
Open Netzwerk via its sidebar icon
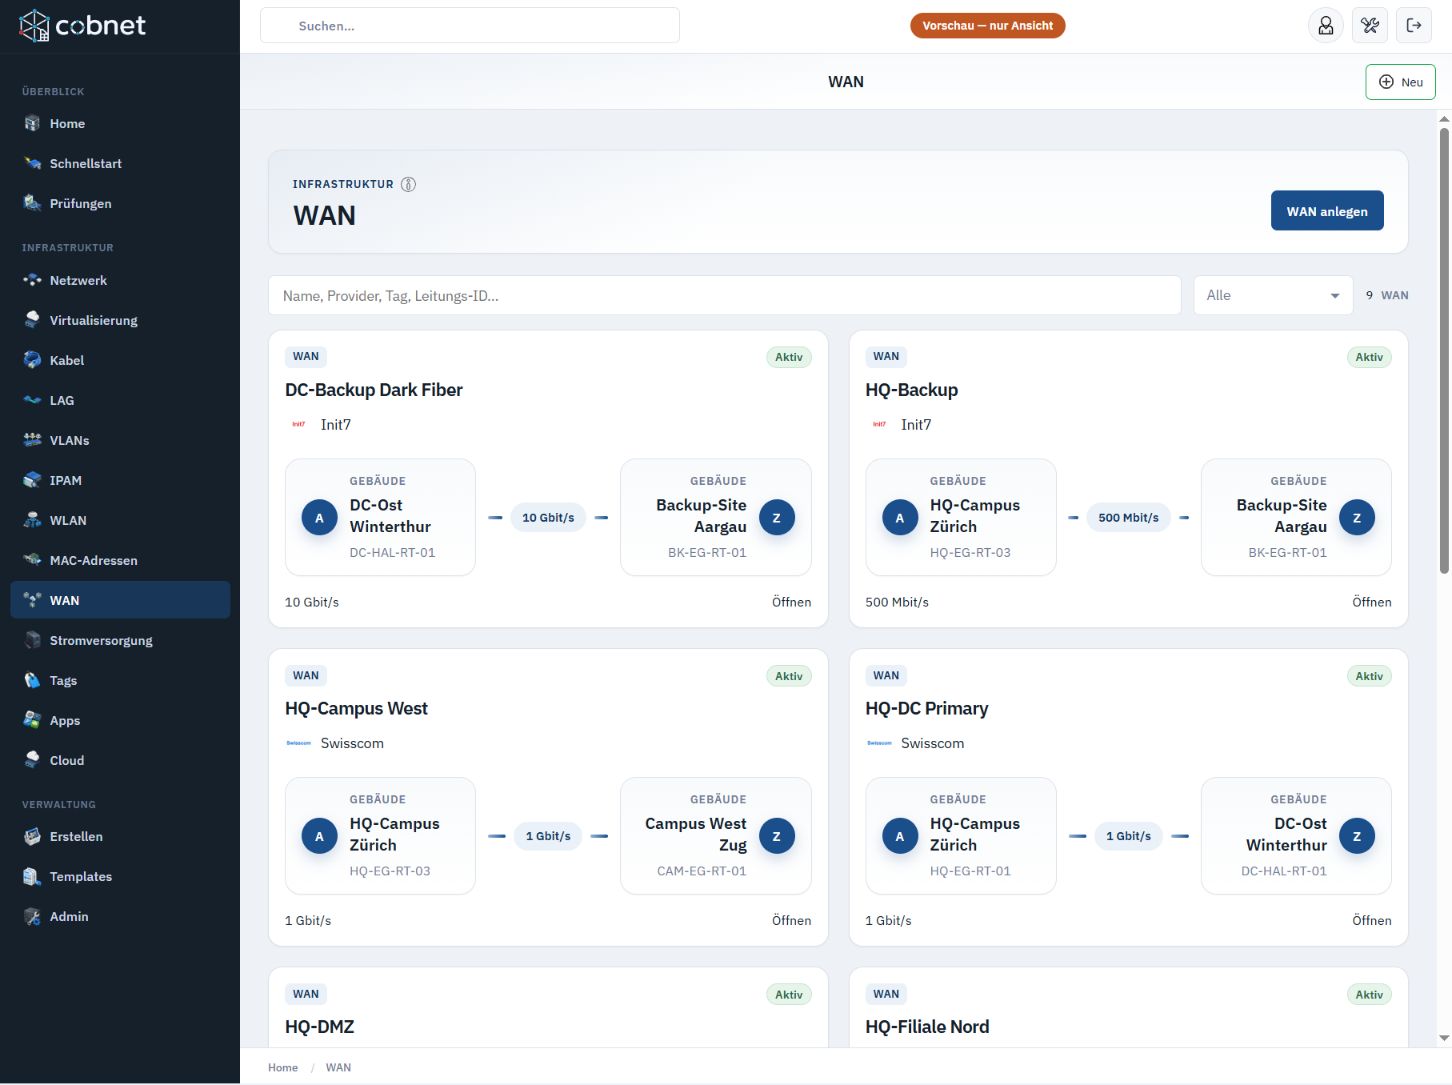pyautogui.click(x=32, y=281)
